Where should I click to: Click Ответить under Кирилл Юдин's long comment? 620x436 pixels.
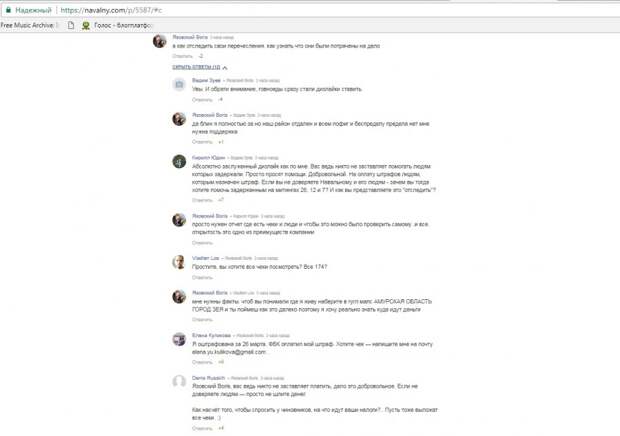tap(202, 200)
